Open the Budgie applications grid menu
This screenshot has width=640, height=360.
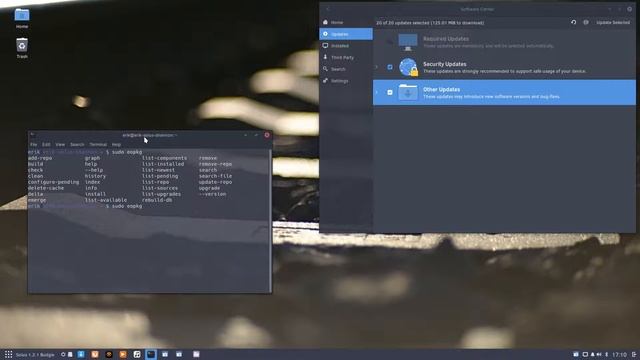(9, 354)
